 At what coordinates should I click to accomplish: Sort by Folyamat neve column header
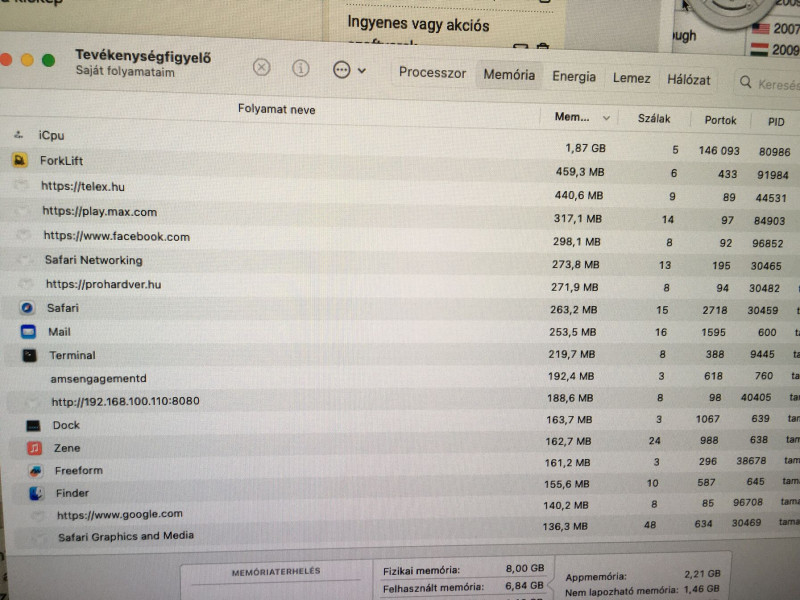pos(277,109)
